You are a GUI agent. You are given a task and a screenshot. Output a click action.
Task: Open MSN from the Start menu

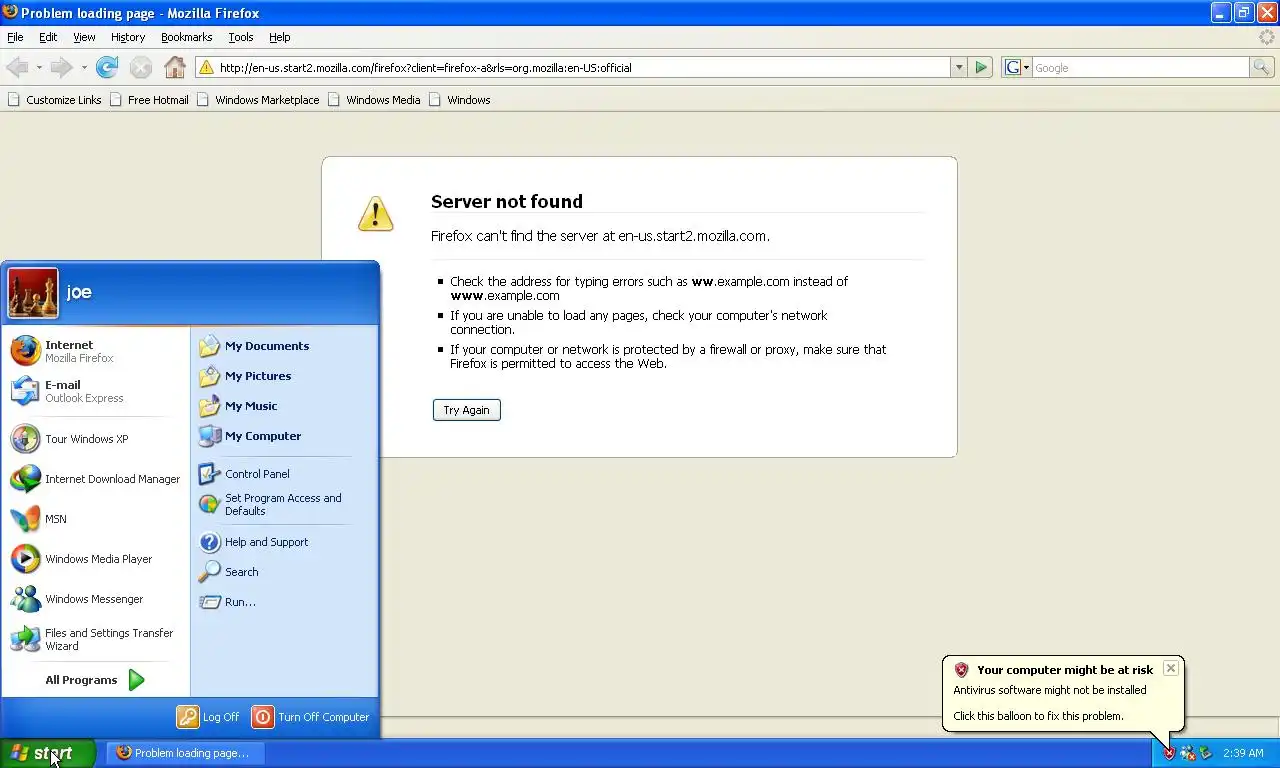pyautogui.click(x=95, y=519)
